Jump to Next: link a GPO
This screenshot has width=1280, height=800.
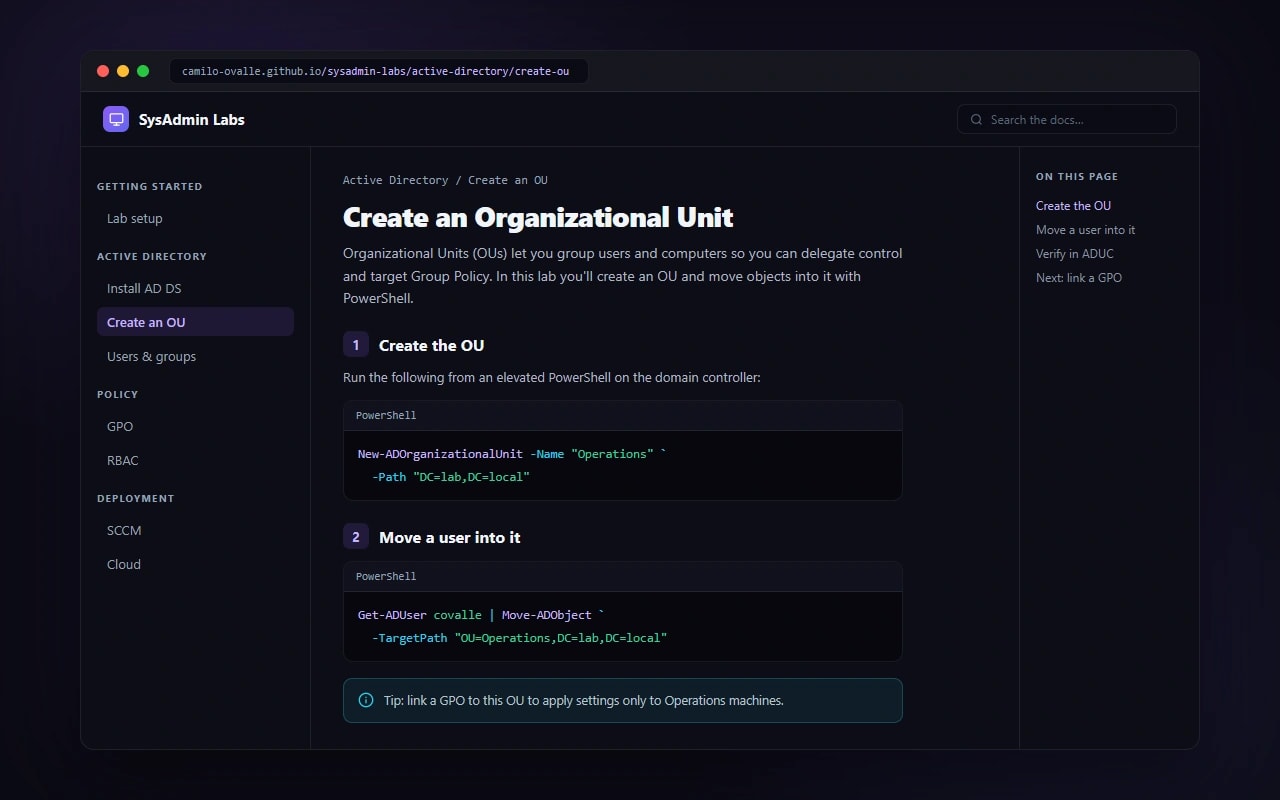[x=1078, y=278]
